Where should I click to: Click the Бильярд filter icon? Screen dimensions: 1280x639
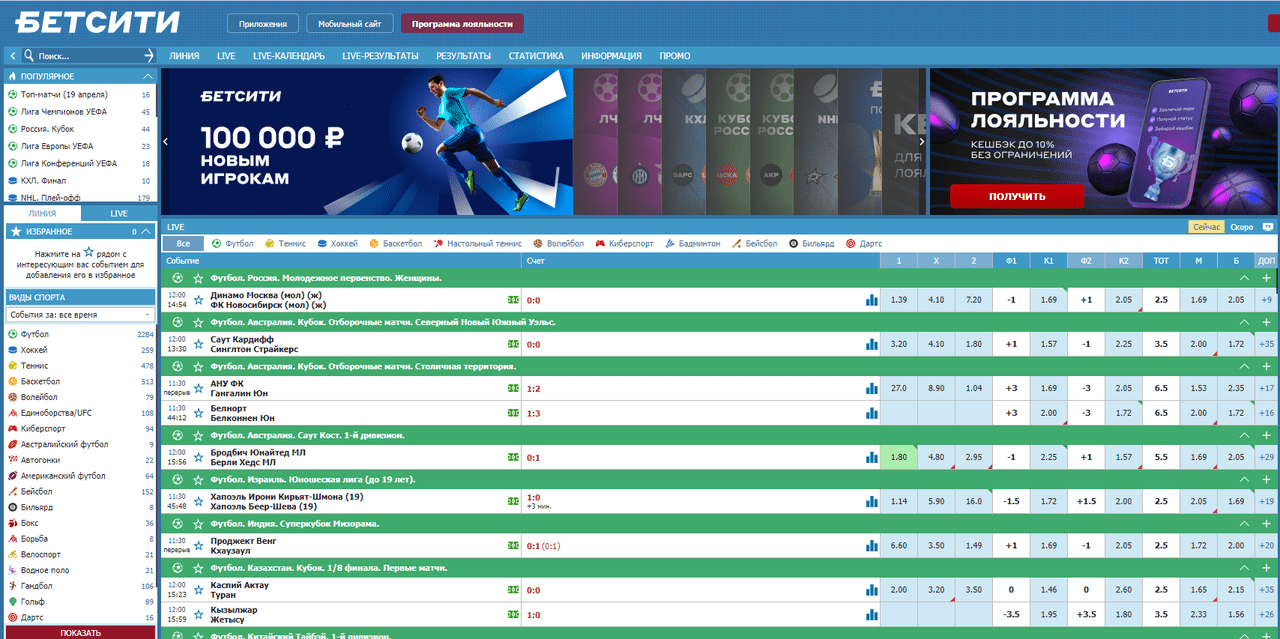pos(793,243)
